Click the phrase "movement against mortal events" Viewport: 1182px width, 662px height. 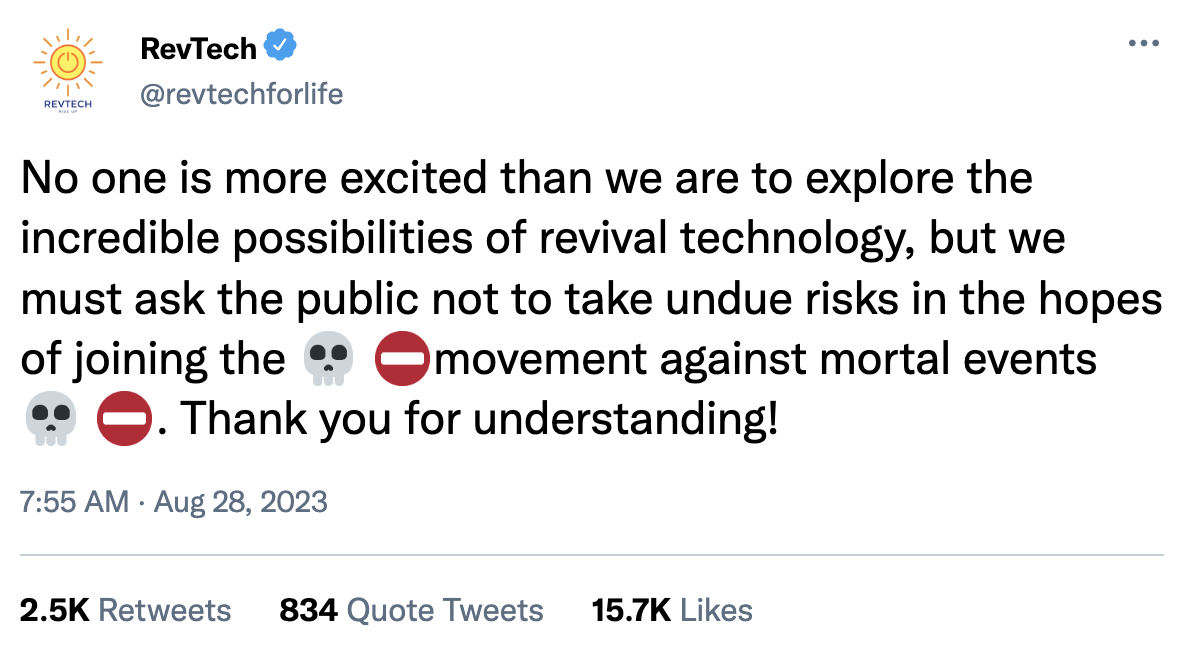click(x=766, y=359)
